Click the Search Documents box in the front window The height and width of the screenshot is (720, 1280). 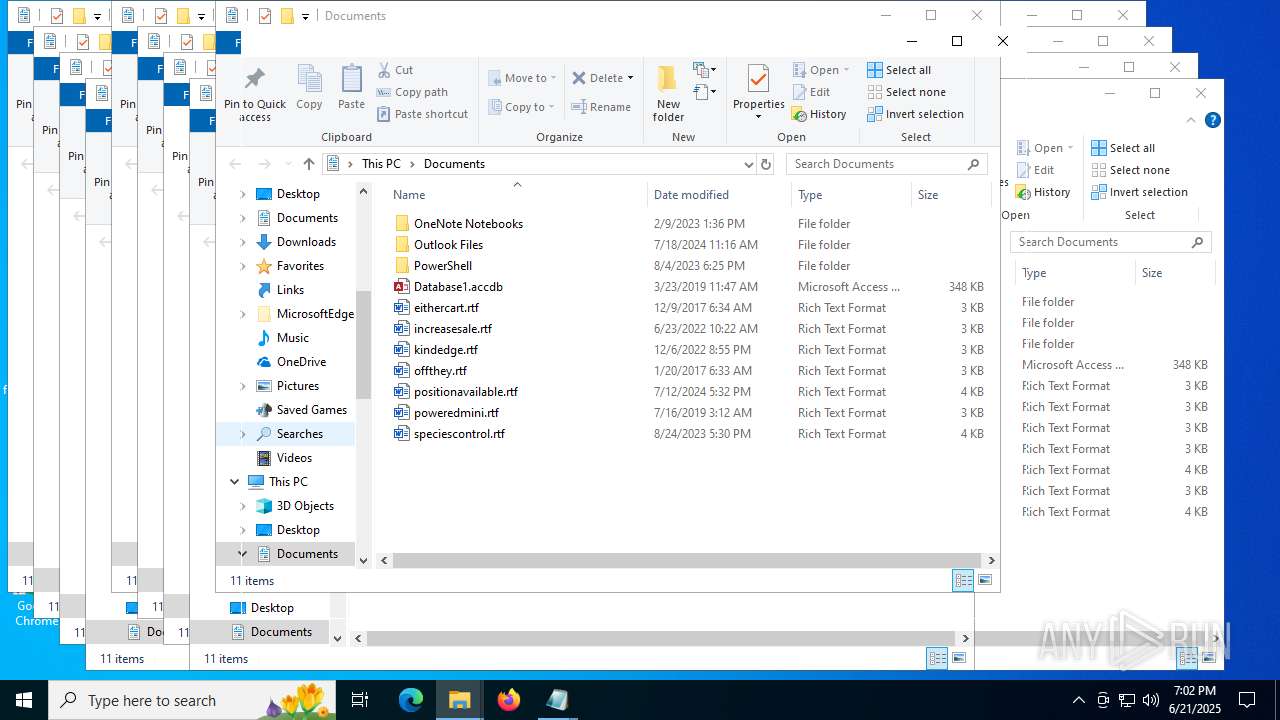886,164
